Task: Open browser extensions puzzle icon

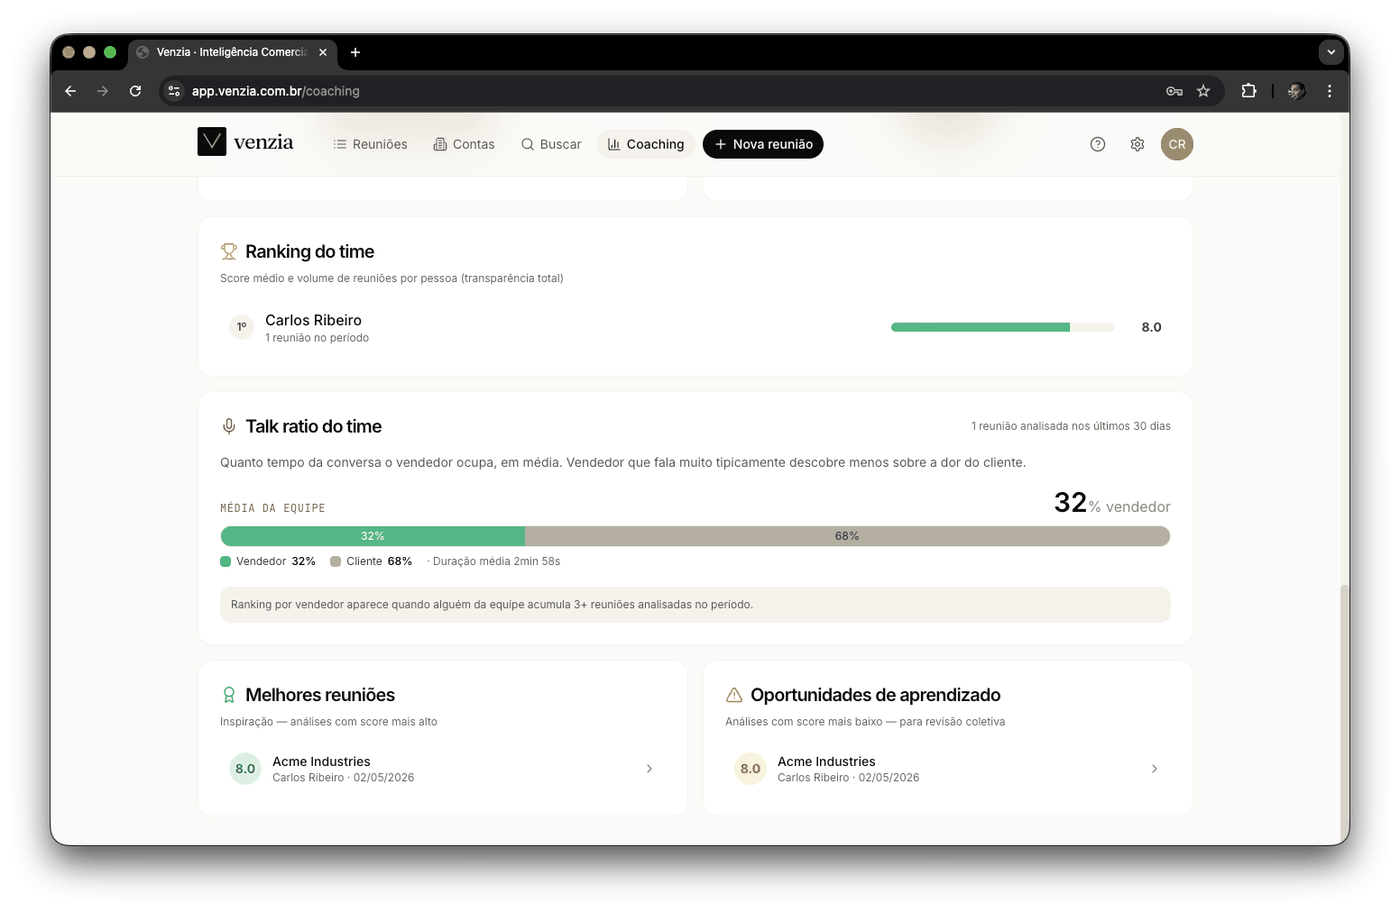Action: [x=1249, y=91]
